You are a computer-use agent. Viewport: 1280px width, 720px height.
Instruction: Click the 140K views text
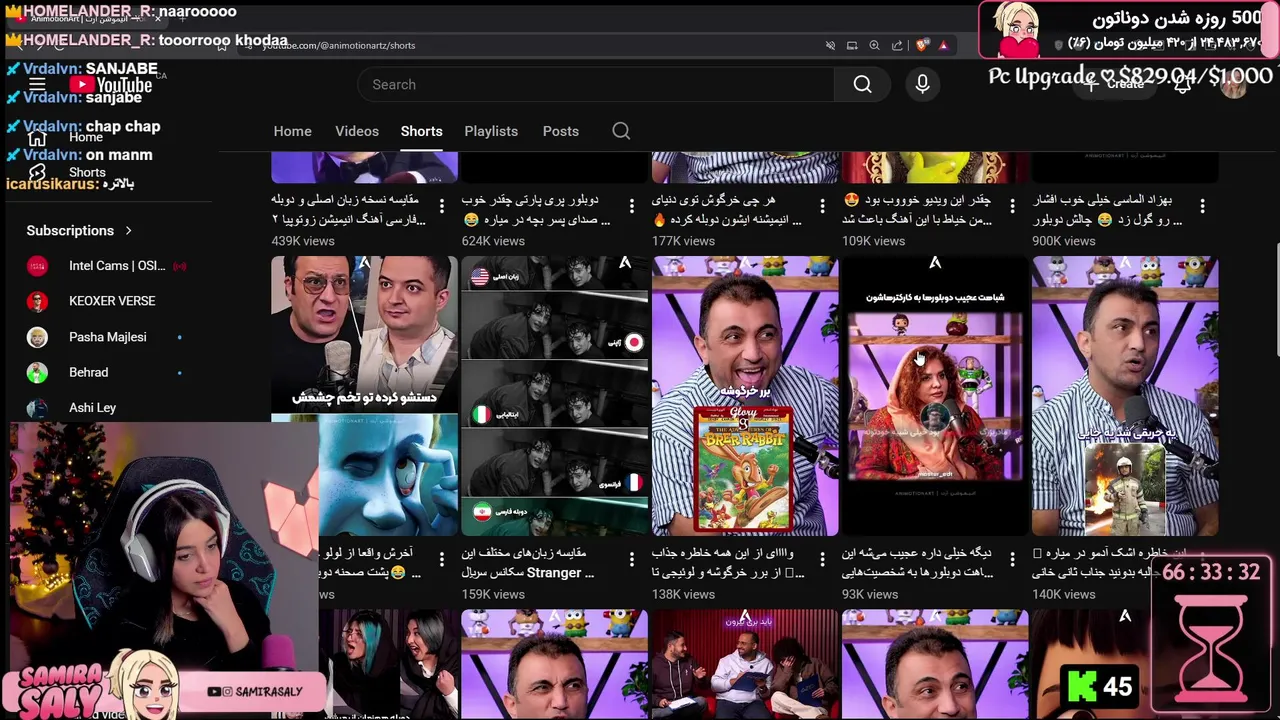pyautogui.click(x=1063, y=594)
